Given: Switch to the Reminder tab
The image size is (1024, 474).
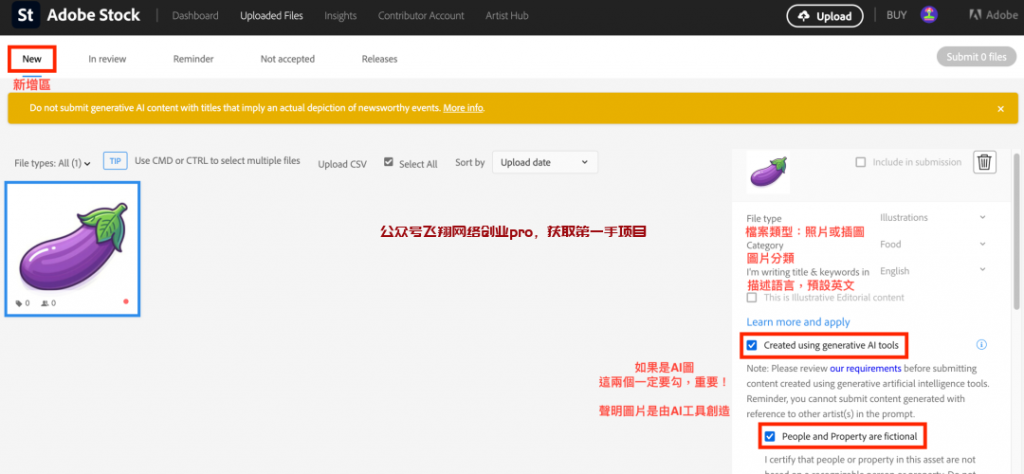Looking at the screenshot, I should [193, 59].
